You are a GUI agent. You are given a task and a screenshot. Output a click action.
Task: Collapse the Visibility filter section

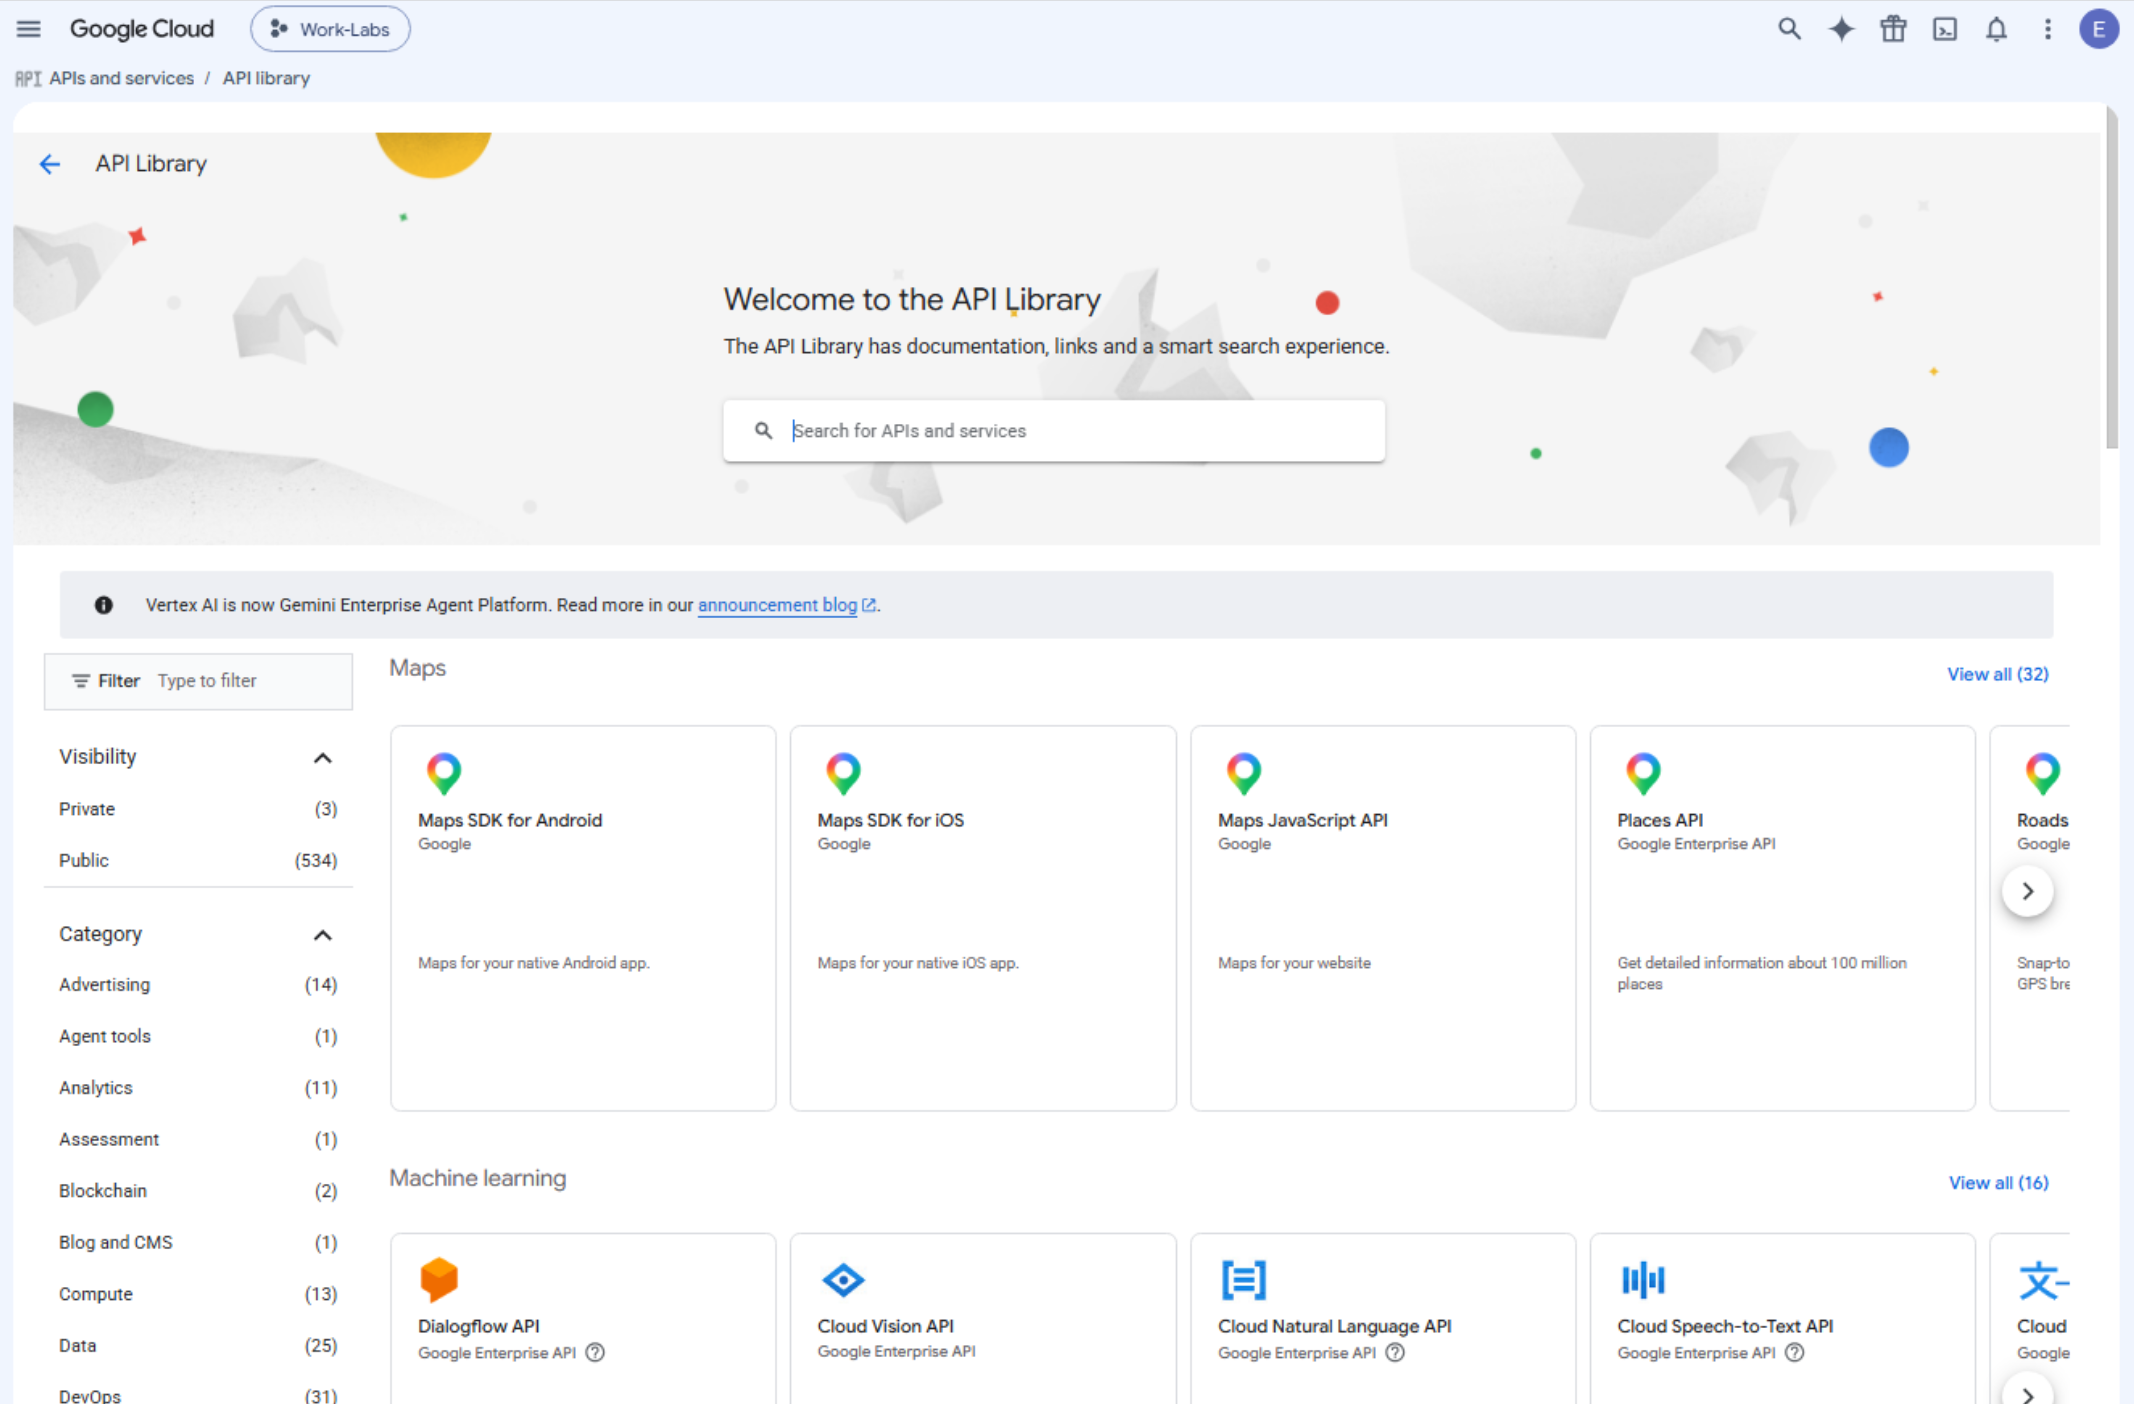(322, 758)
